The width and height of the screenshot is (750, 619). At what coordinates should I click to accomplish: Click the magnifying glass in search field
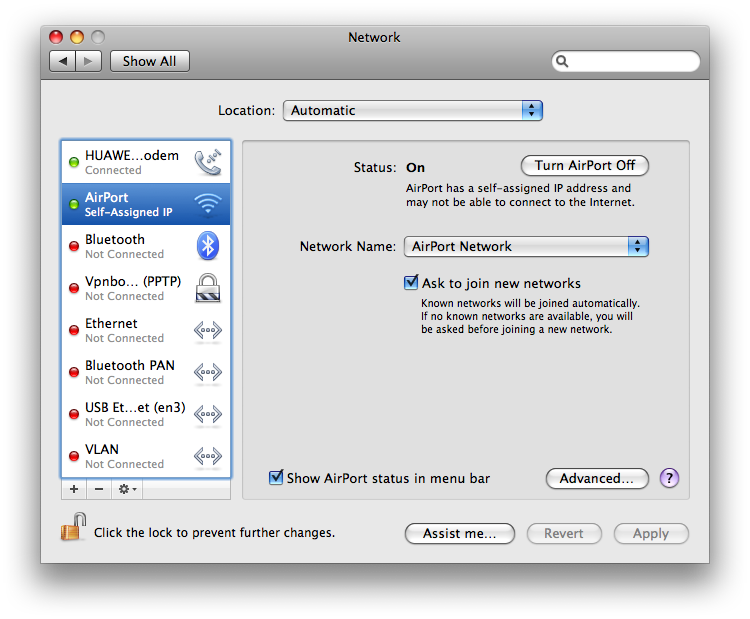562,61
